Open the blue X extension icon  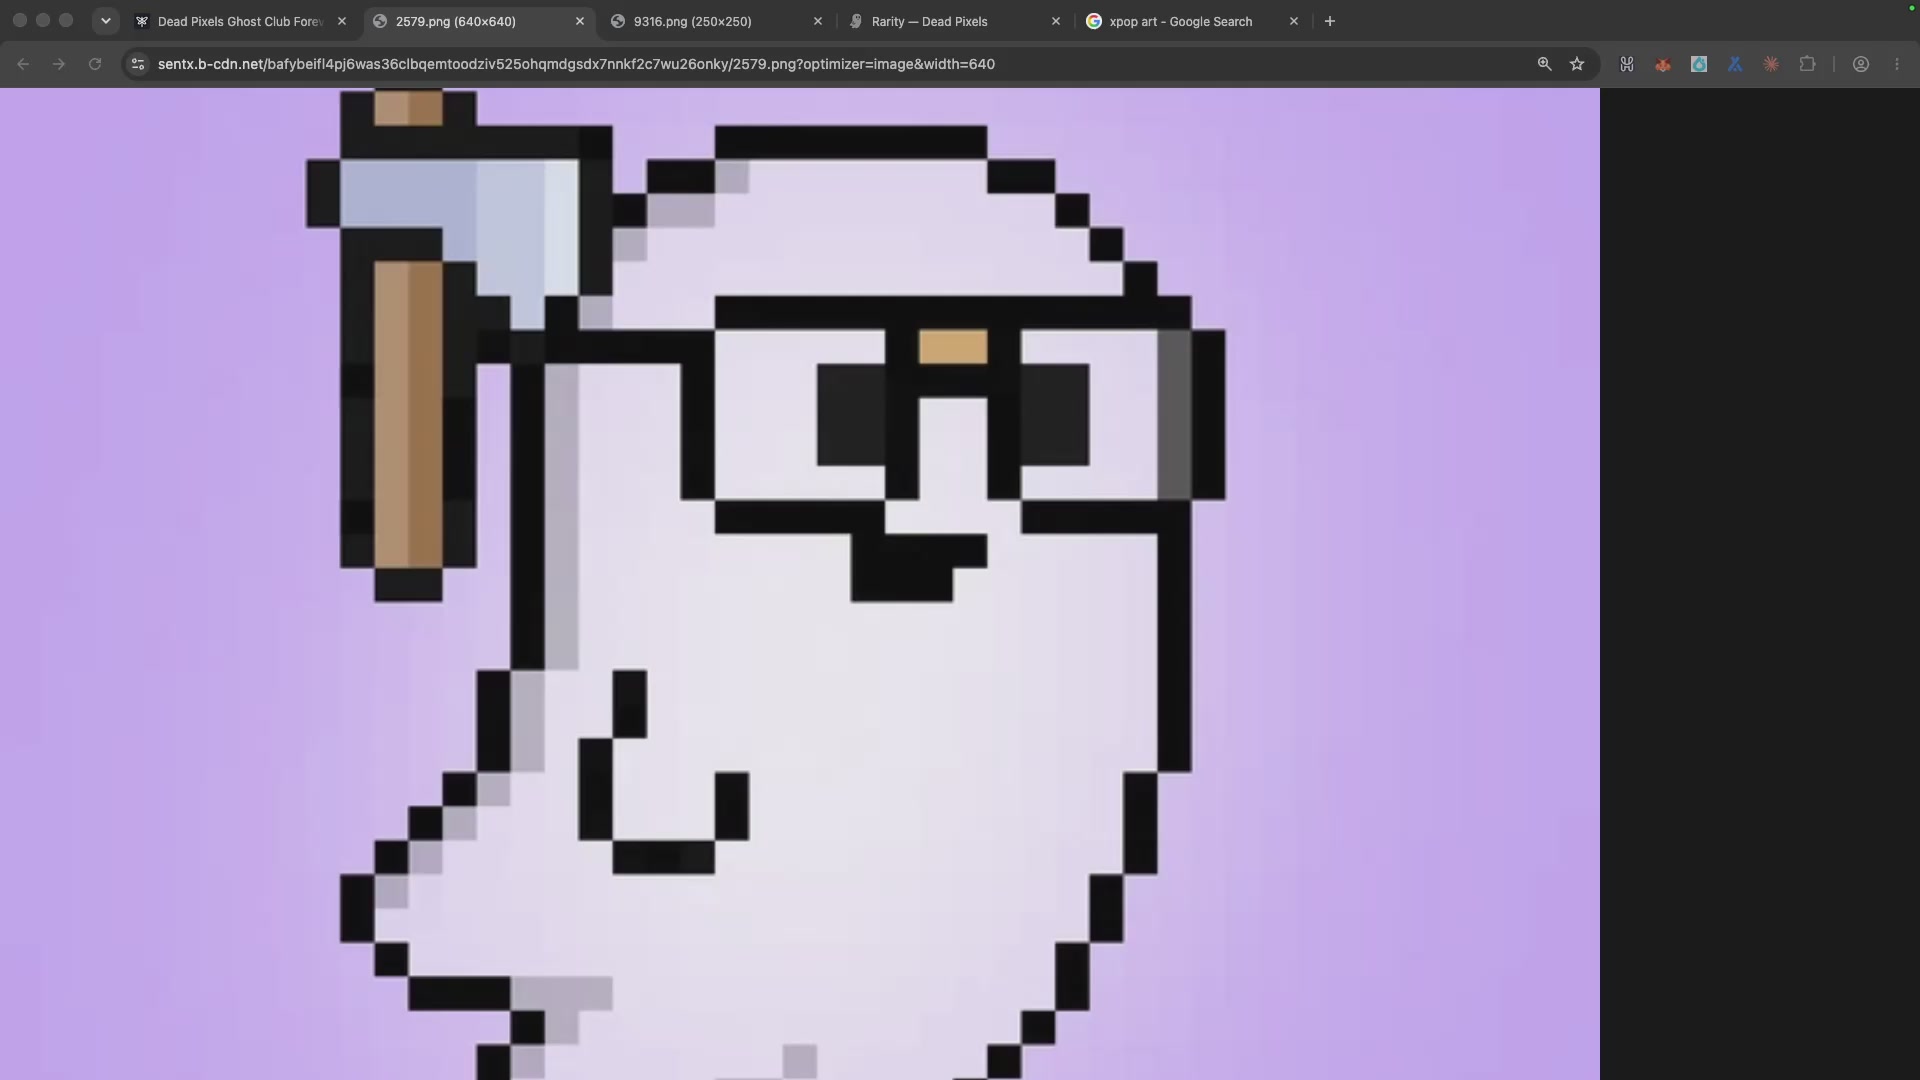click(1735, 64)
